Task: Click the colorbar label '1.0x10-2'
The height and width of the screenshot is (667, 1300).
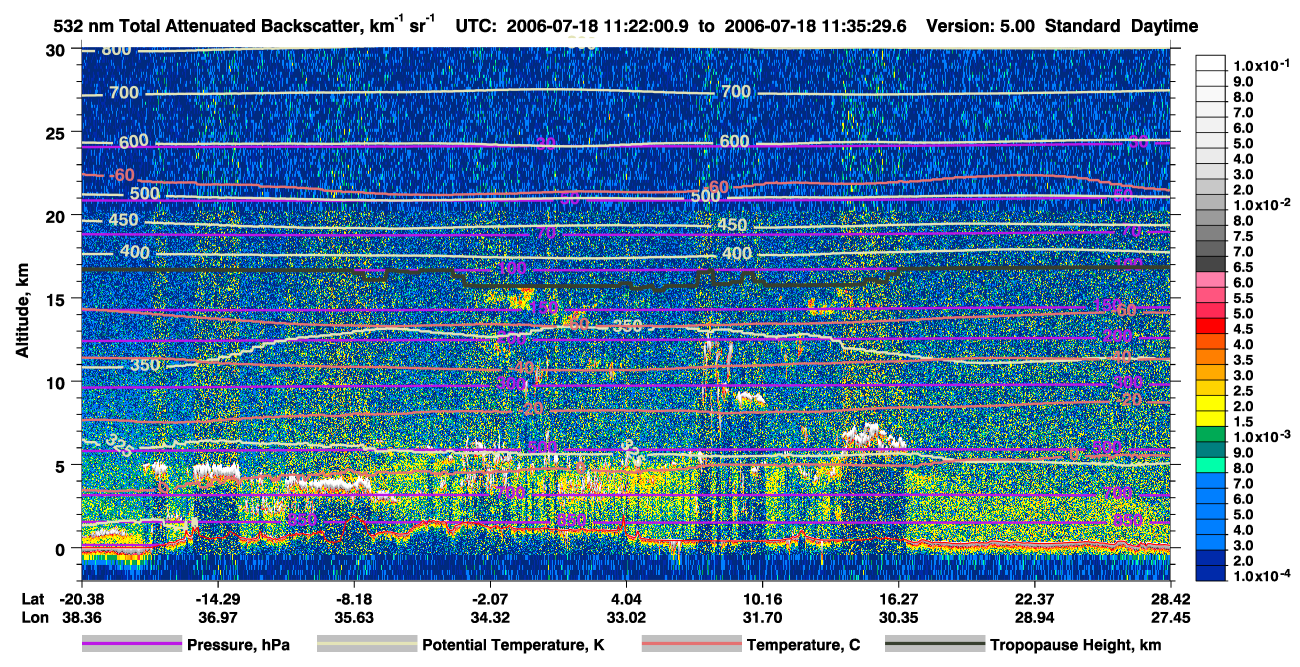Action: click(x=1260, y=205)
